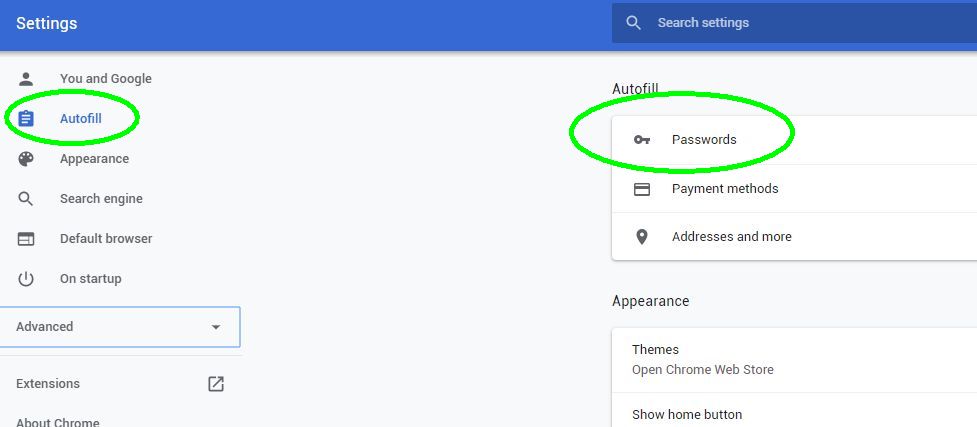Open the Passwords row
977x427 pixels.
pos(794,140)
